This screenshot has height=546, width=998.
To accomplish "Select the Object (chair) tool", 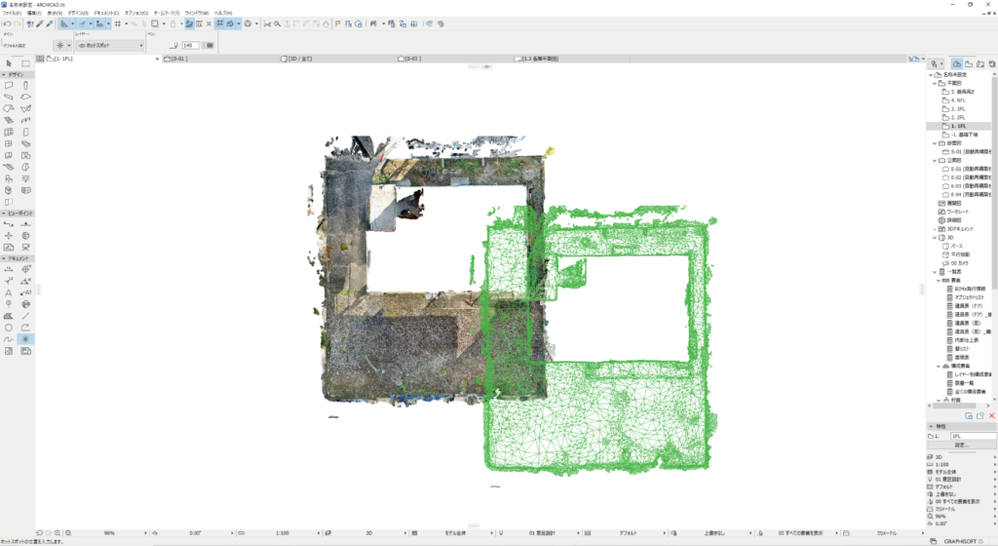I will (9, 179).
